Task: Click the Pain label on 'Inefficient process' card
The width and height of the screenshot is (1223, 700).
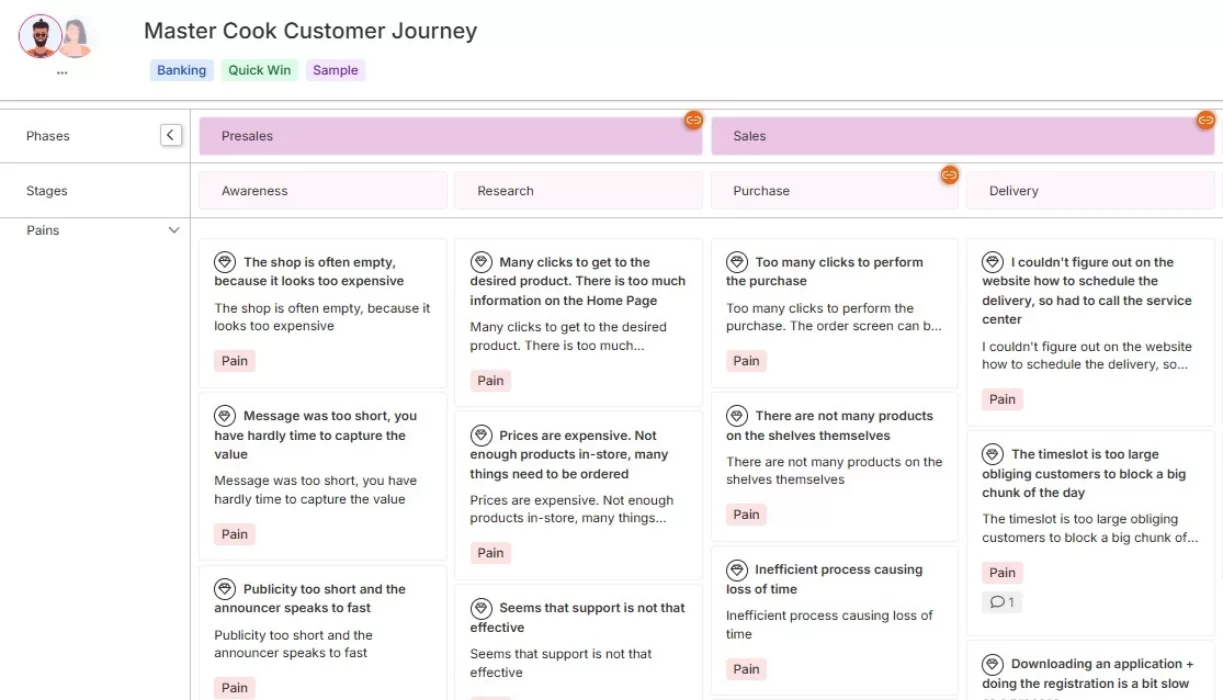Action: coord(746,668)
